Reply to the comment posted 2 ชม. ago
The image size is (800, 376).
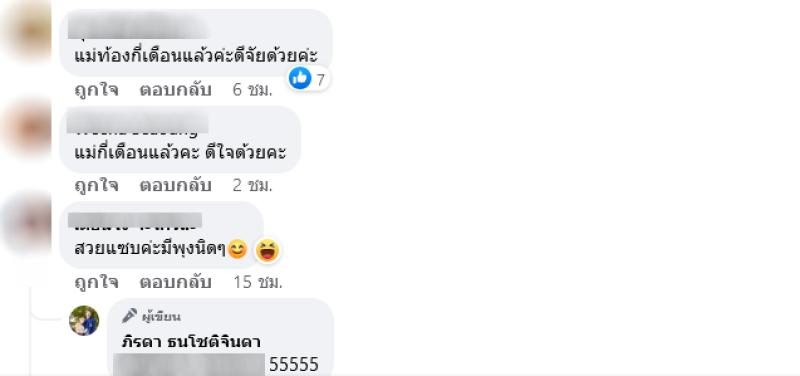(176, 186)
